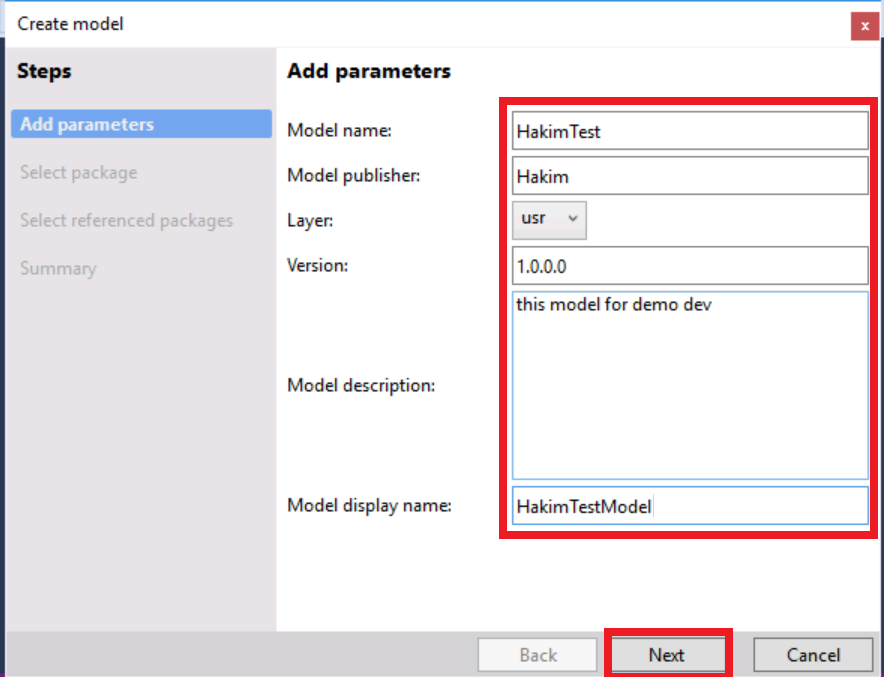
Task: Select the Add parameters step
Action: (x=141, y=125)
